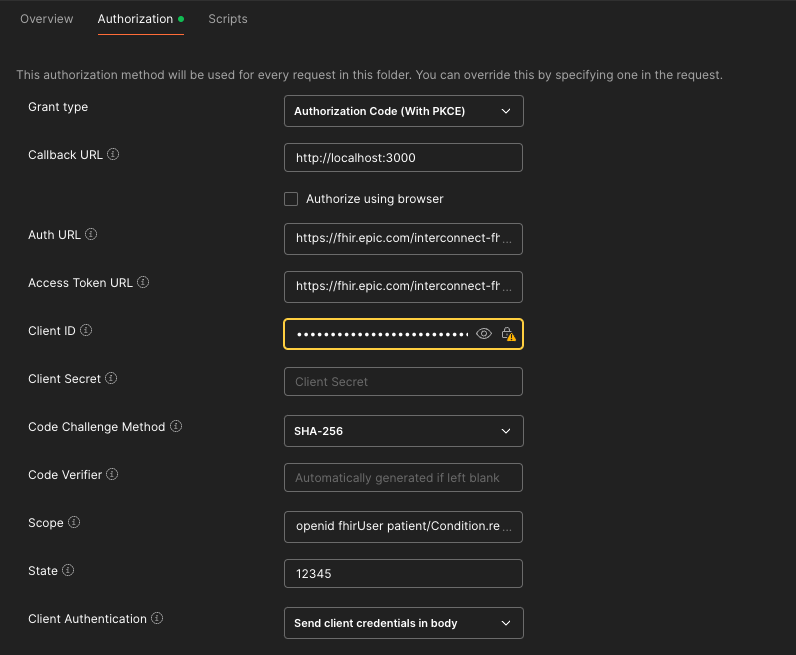
Task: Click the Client Secret info icon
Action: [x=111, y=378]
